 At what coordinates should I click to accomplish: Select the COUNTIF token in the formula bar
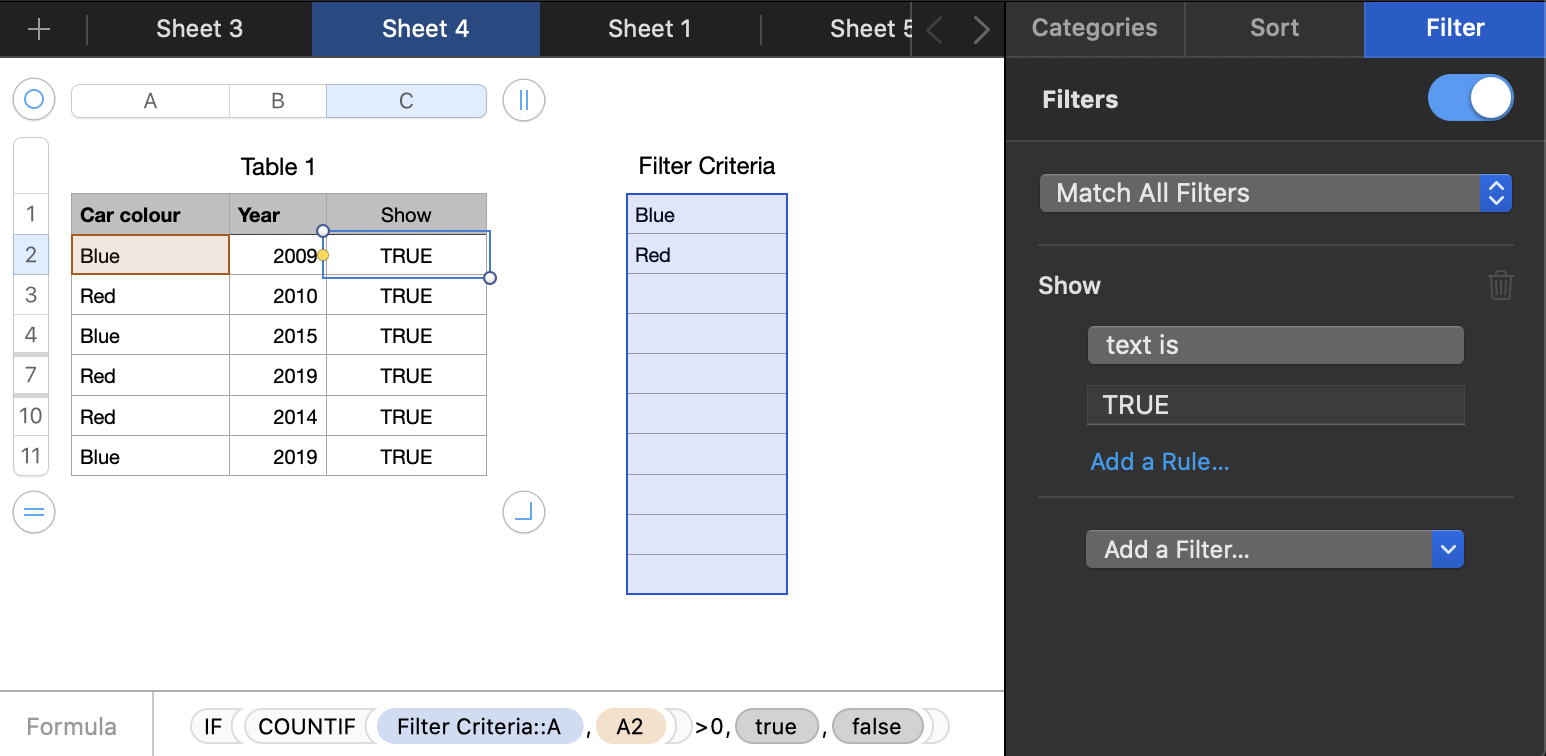[306, 726]
